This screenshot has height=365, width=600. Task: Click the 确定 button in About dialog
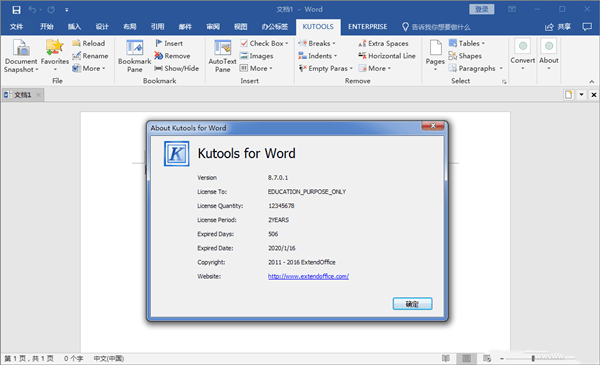(412, 304)
